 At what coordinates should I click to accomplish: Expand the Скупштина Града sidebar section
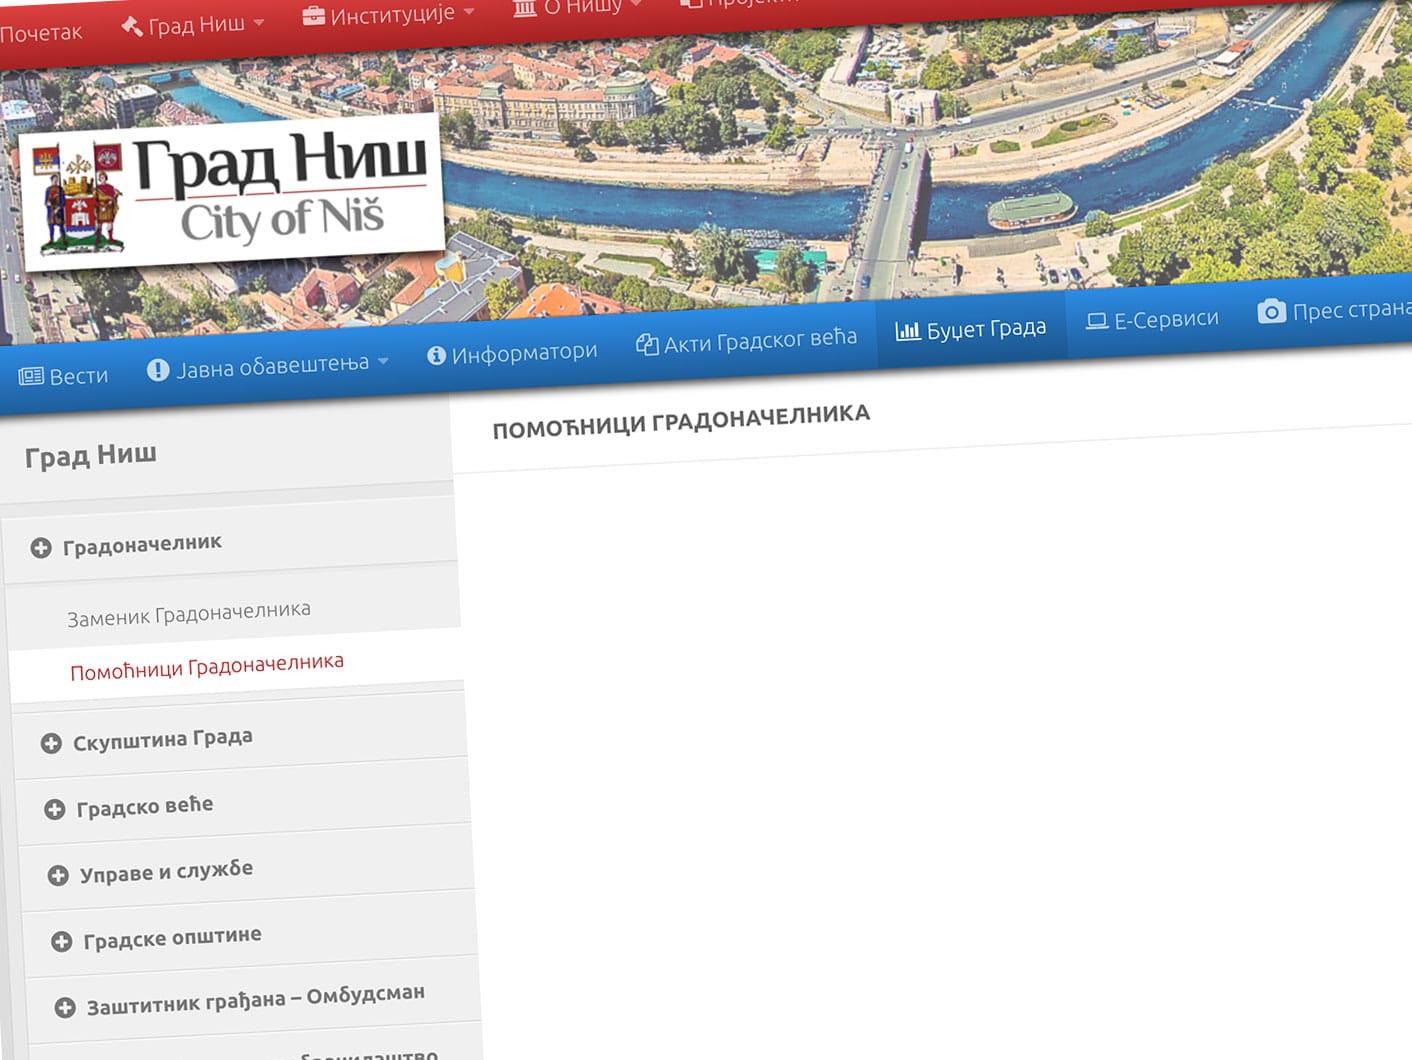click(x=51, y=743)
